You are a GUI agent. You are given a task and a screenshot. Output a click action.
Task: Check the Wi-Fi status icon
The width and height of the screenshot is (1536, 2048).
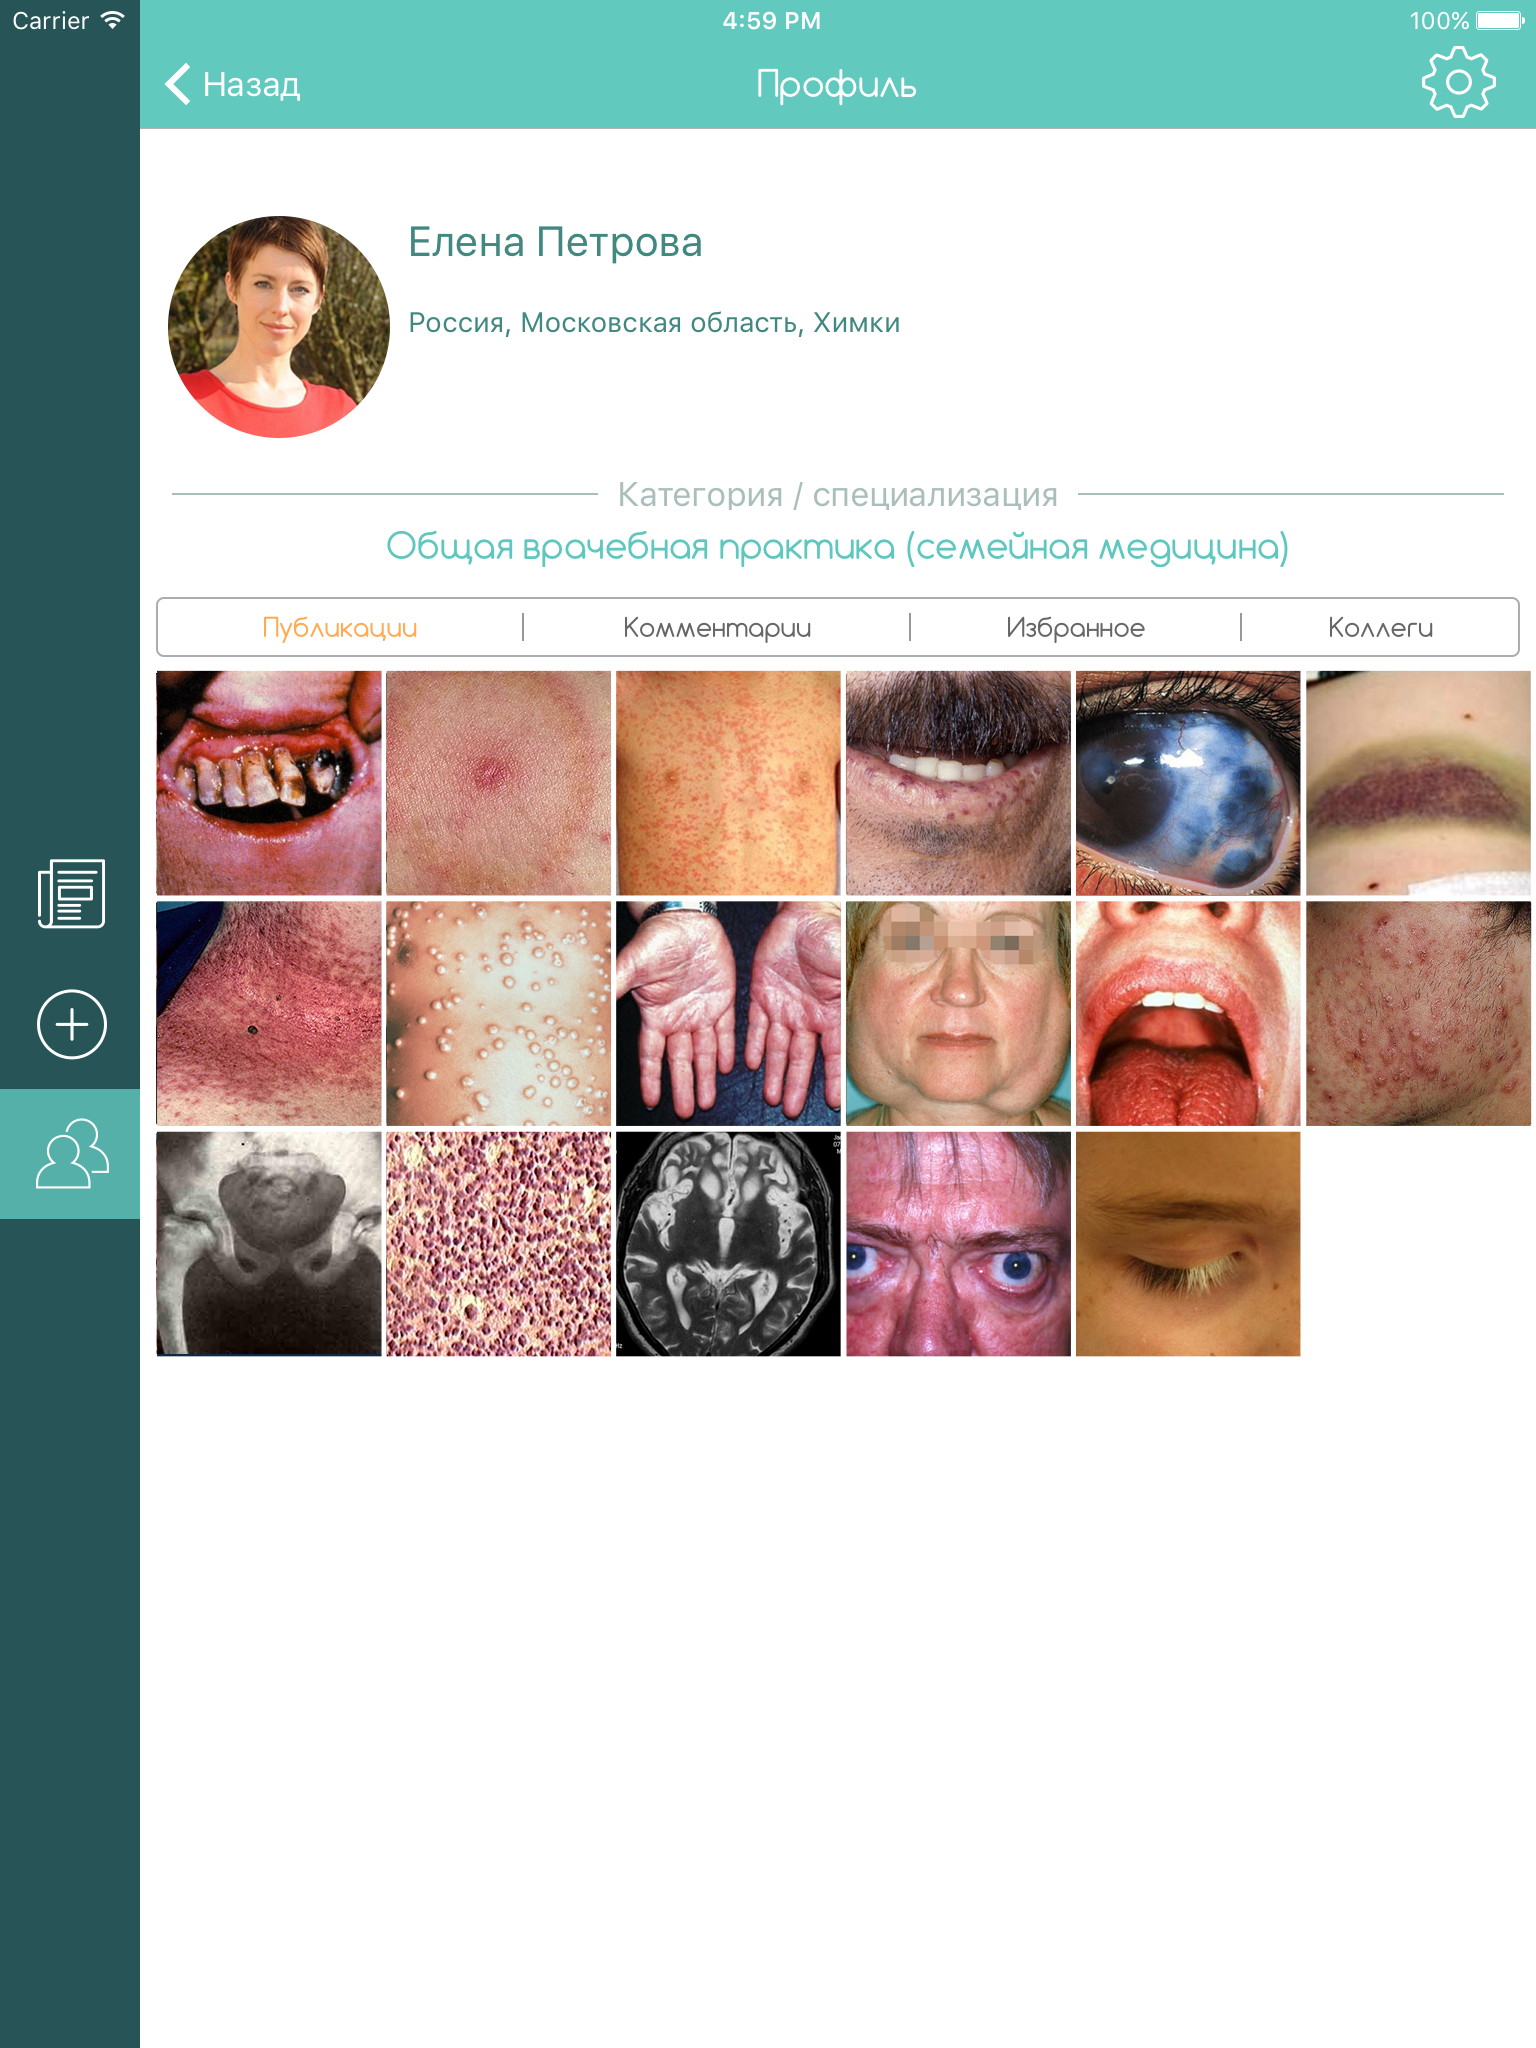[113, 20]
